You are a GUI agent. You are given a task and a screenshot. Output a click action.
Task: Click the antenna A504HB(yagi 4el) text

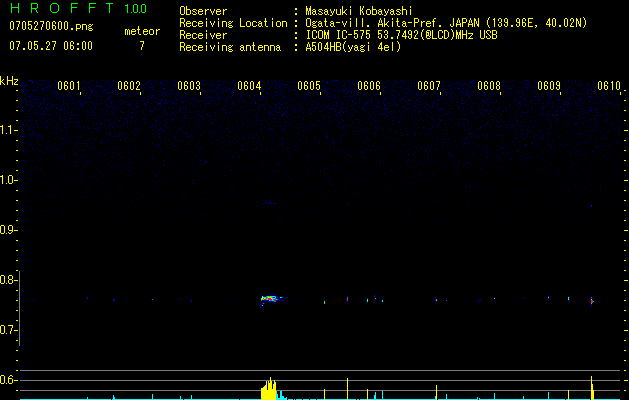tap(353, 47)
